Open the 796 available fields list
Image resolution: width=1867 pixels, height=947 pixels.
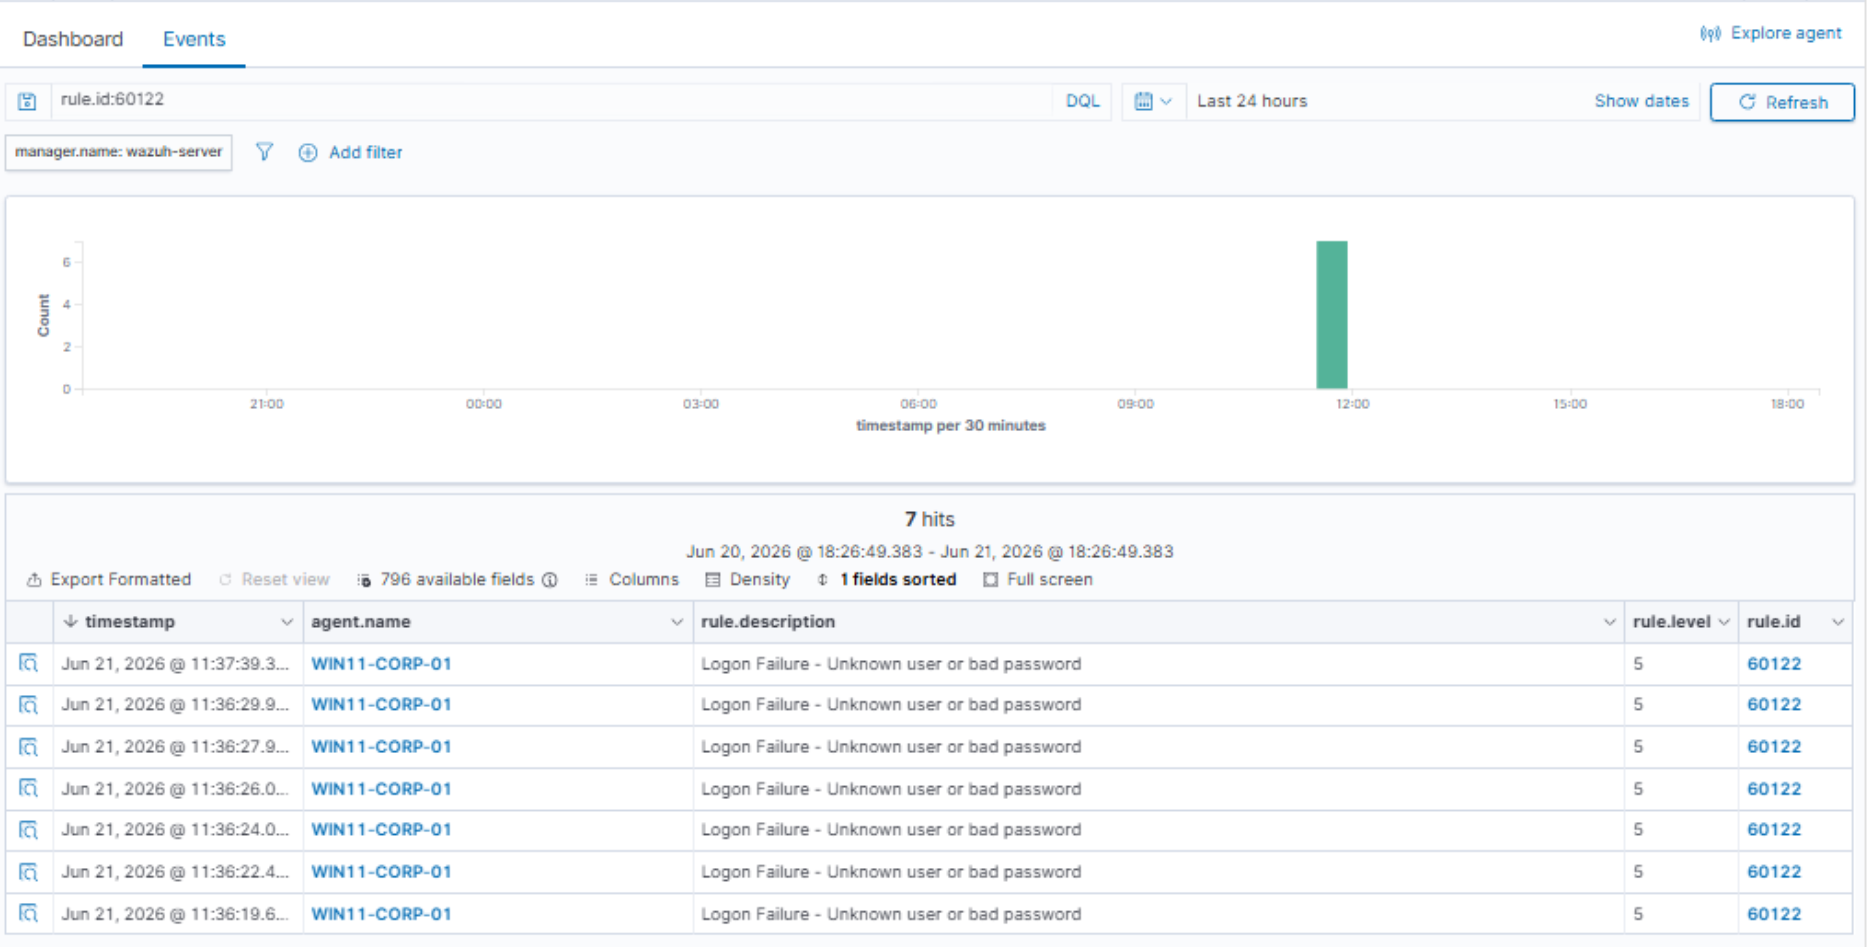(x=446, y=579)
